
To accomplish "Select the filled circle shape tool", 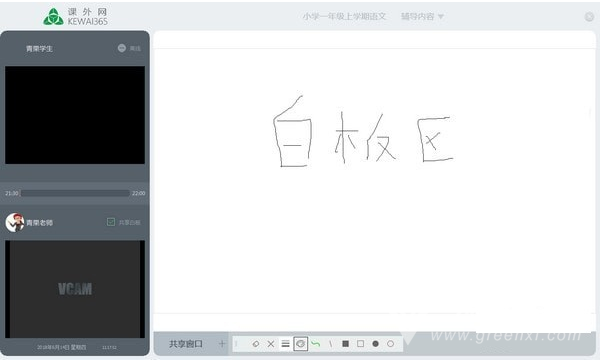I will click(x=375, y=344).
